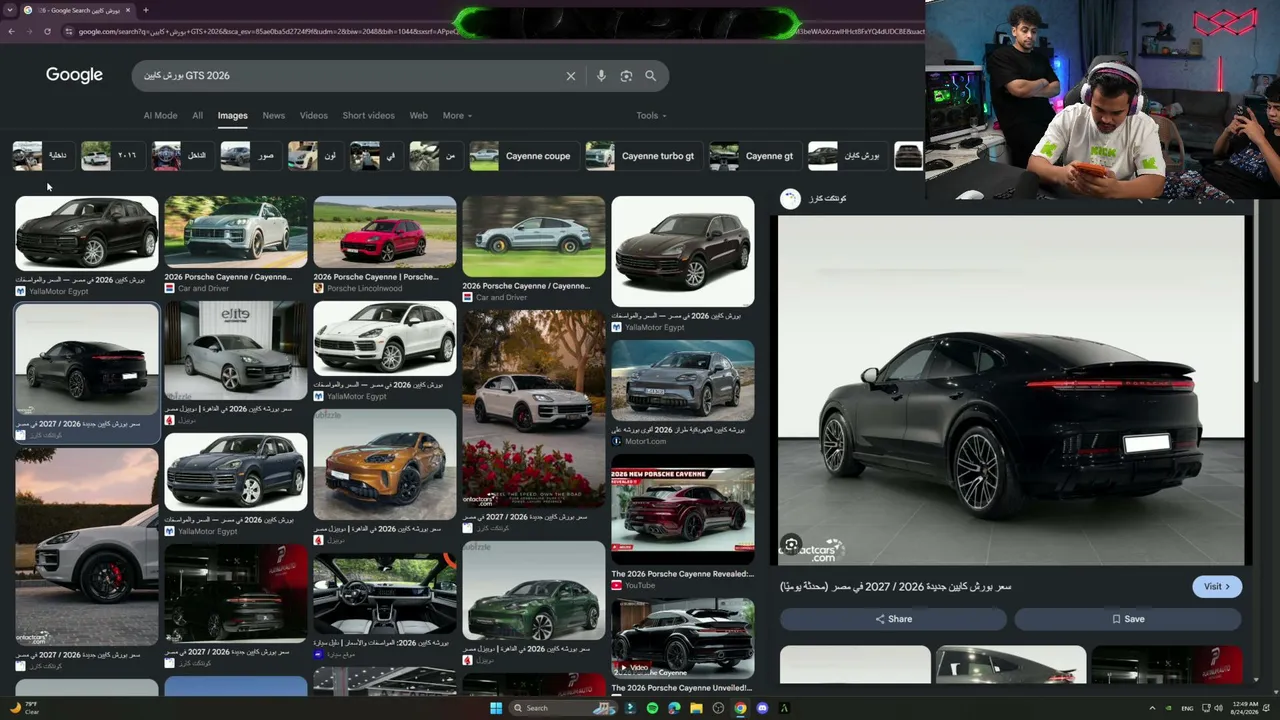Open the Cayenne interior dashboard thumbnail

(x=385, y=594)
